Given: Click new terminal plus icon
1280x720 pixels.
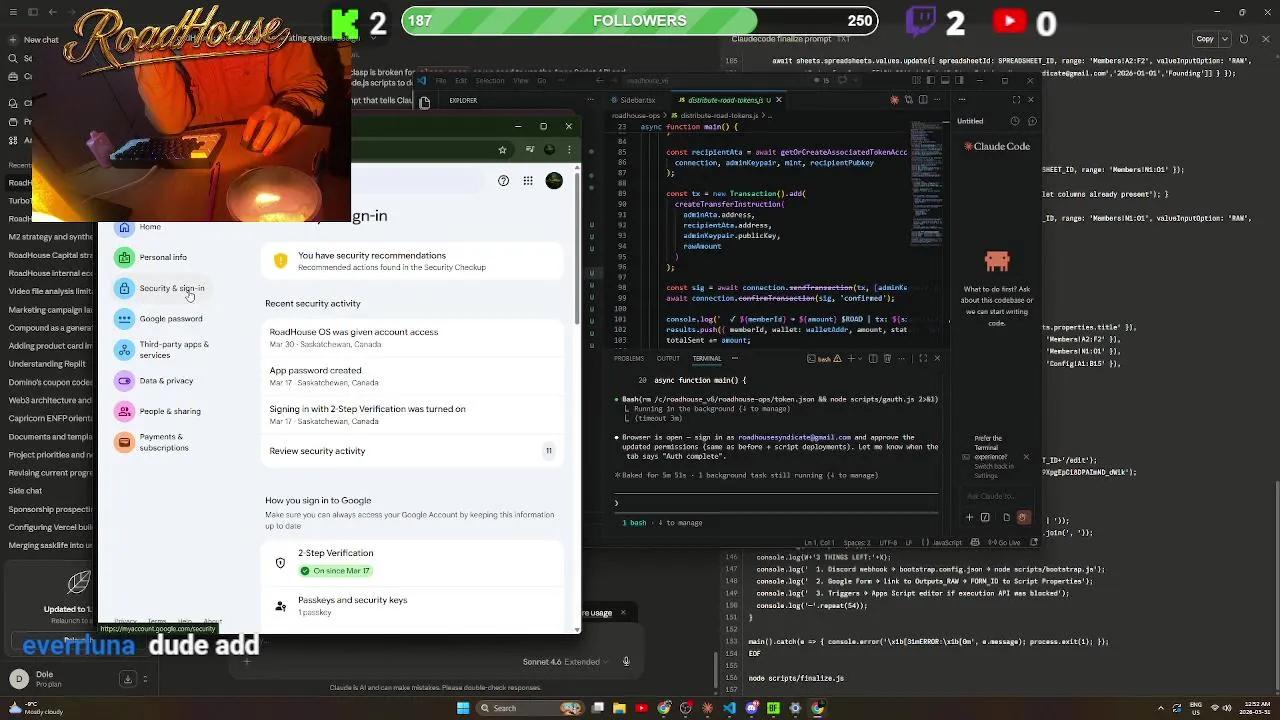Looking at the screenshot, I should [850, 358].
